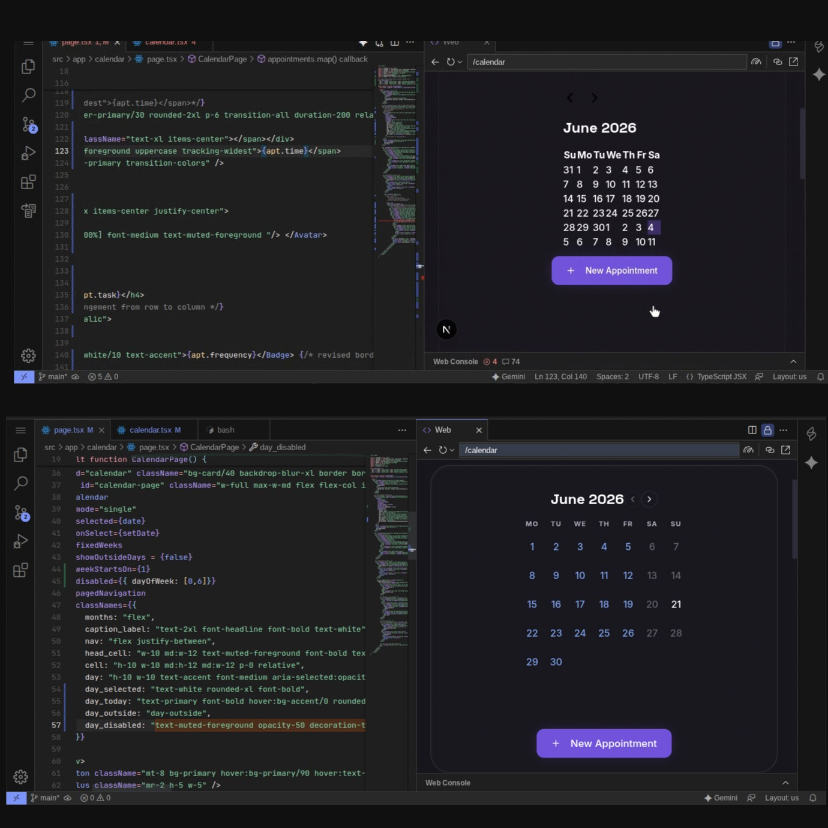Split the Web preview editor
Screen dimensions: 828x828
pos(752,430)
